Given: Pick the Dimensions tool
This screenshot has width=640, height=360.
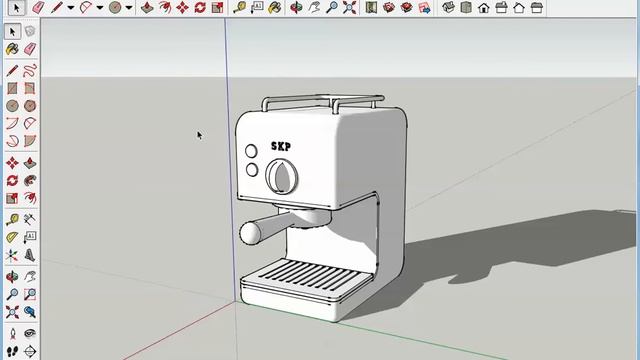Looking at the screenshot, I should click(30, 220).
